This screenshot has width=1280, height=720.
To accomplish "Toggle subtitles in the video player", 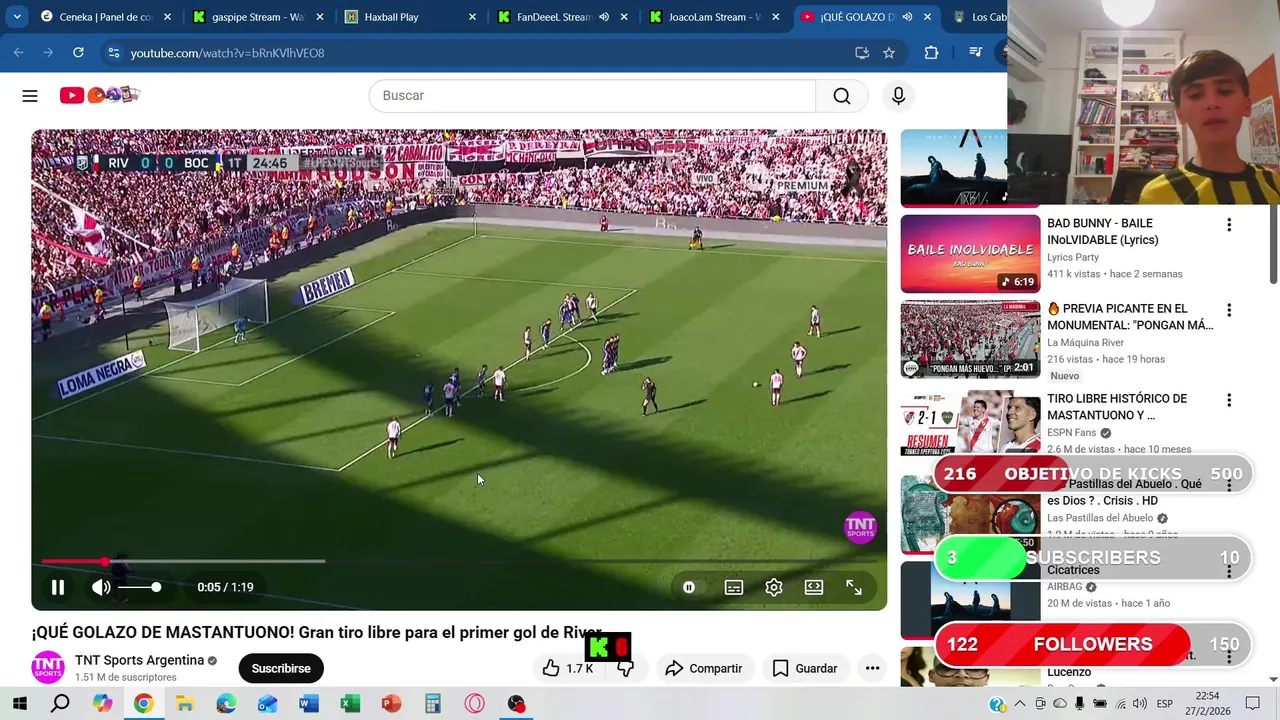I will (x=734, y=587).
